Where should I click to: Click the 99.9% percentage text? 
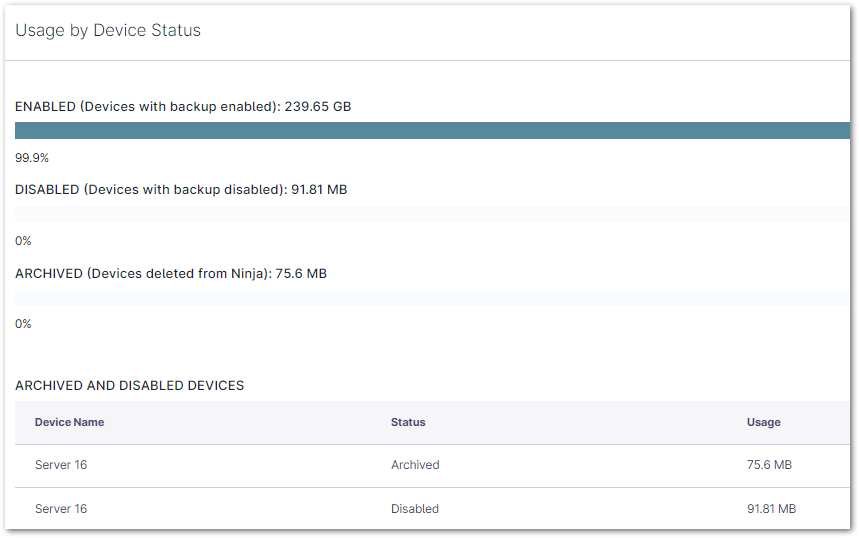(32, 158)
